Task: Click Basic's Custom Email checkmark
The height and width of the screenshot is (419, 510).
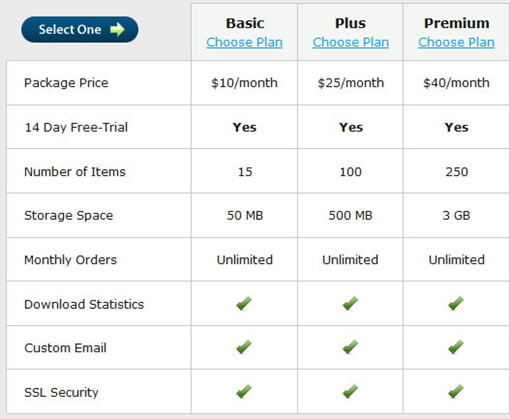Action: click(244, 347)
